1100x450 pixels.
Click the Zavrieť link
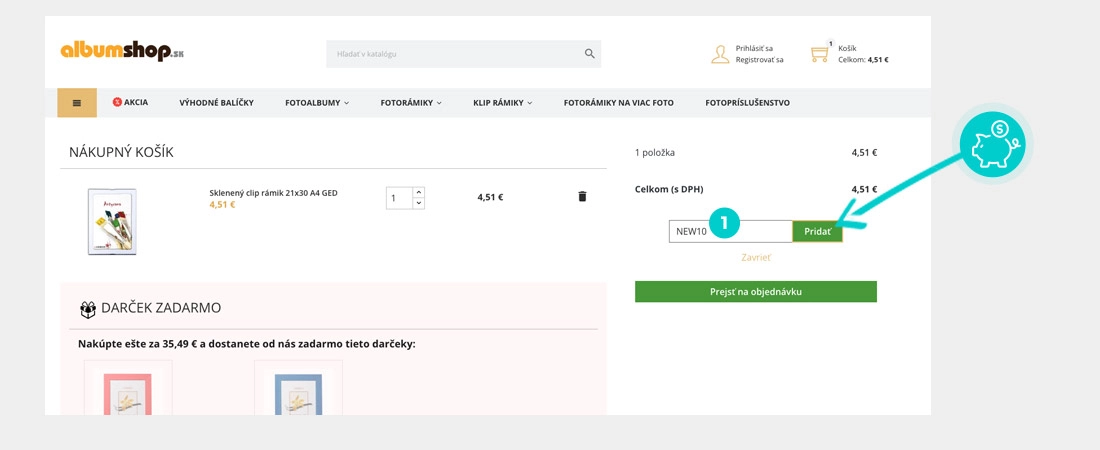coord(756,258)
